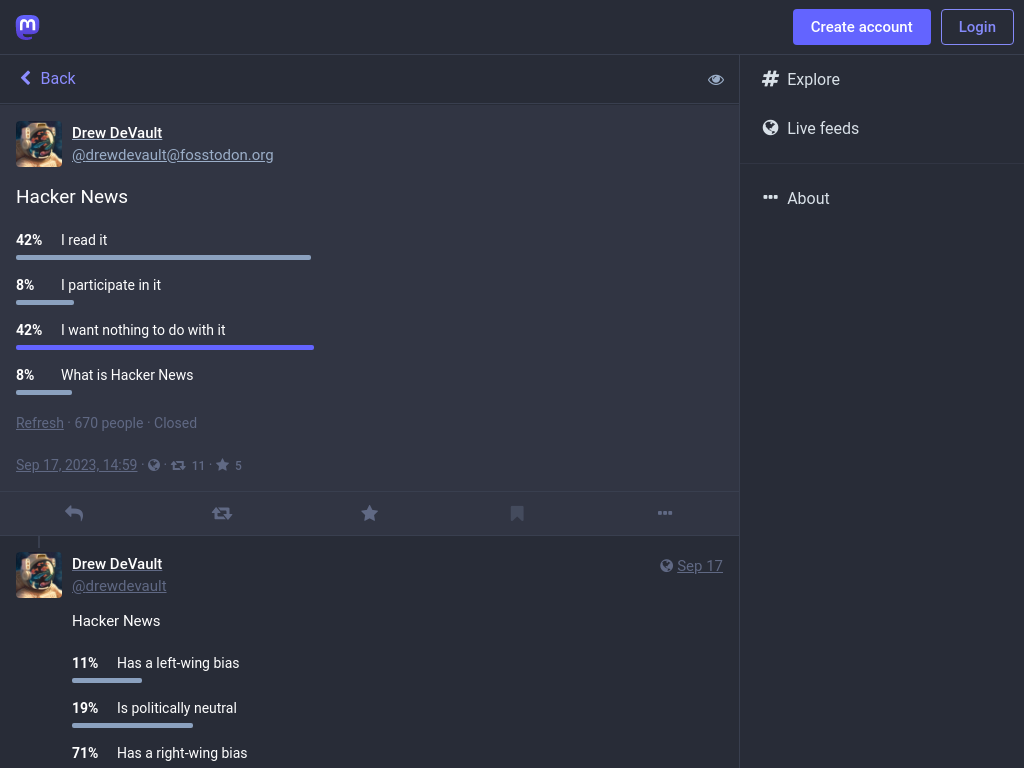Click the public globe icon beside post date
Image resolution: width=1024 pixels, height=768 pixels.
[x=154, y=465]
